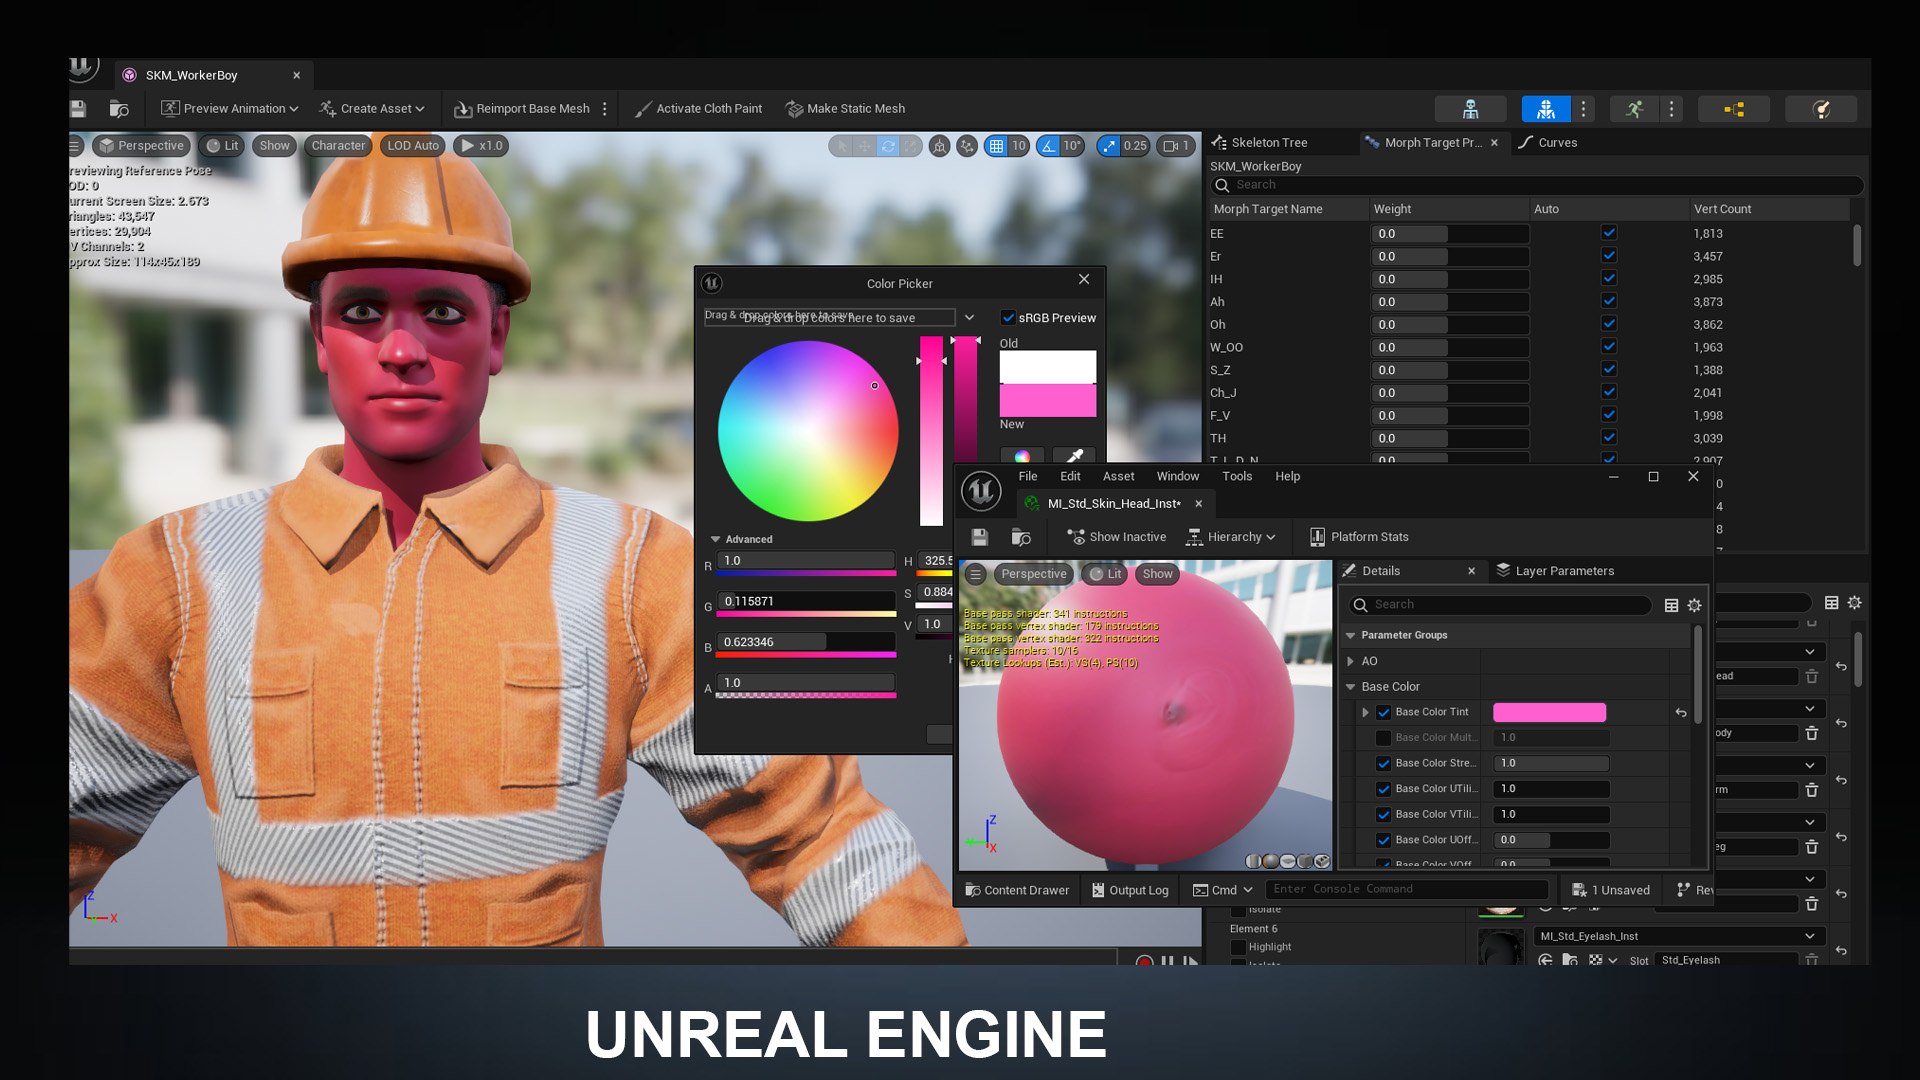Open camera speed setting icon
Image resolution: width=1920 pixels, height=1080 pixels.
pyautogui.click(x=1174, y=146)
